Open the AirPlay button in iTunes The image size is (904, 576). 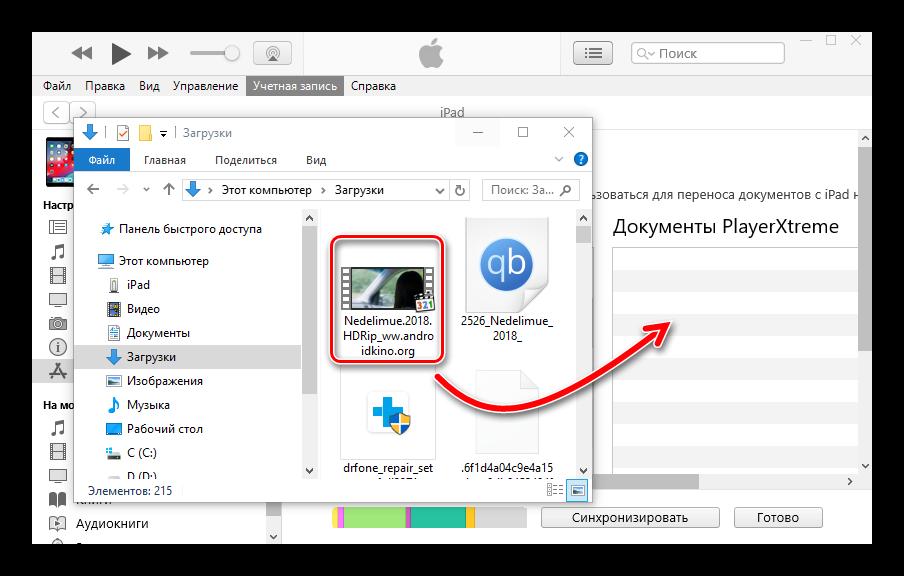pos(273,54)
